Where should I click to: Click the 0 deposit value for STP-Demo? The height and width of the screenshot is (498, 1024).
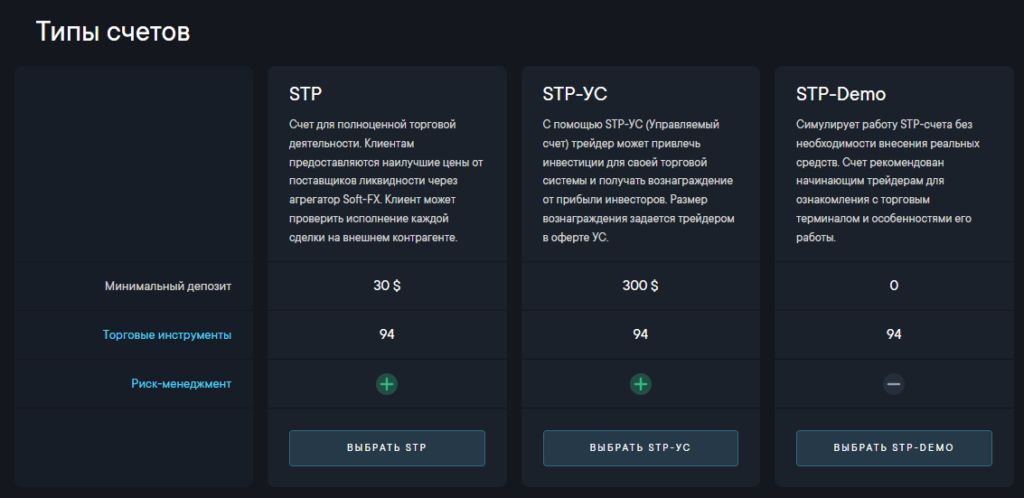[x=894, y=286]
